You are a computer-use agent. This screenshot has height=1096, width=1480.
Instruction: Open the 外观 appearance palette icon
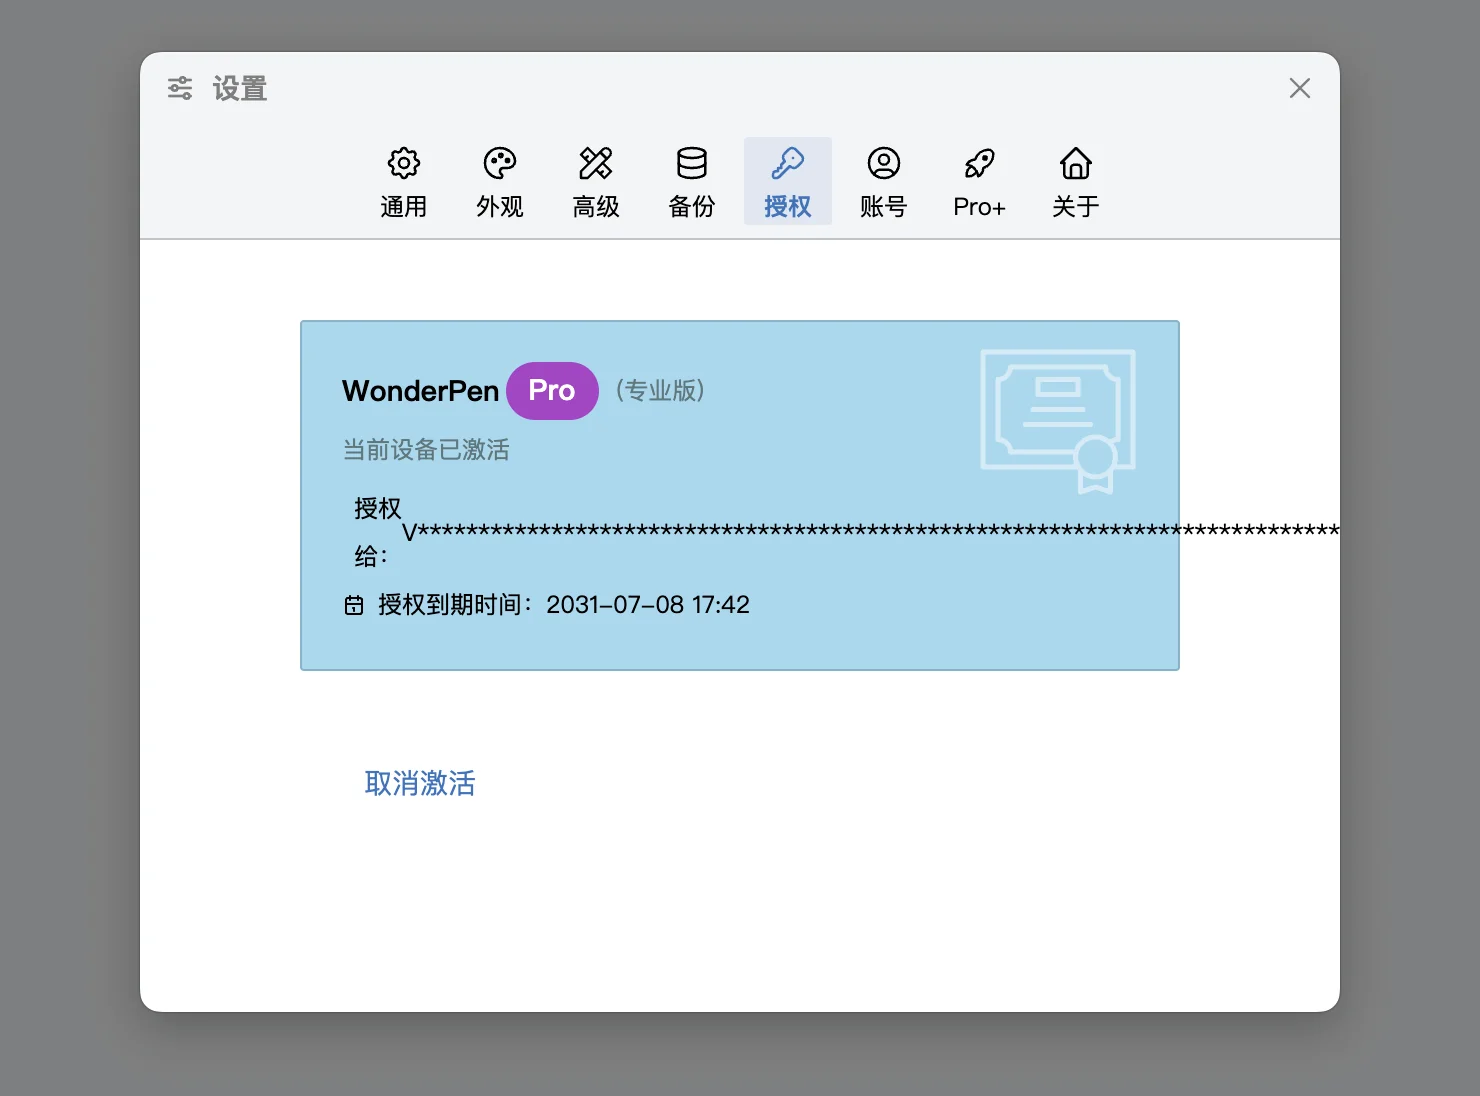pos(500,163)
